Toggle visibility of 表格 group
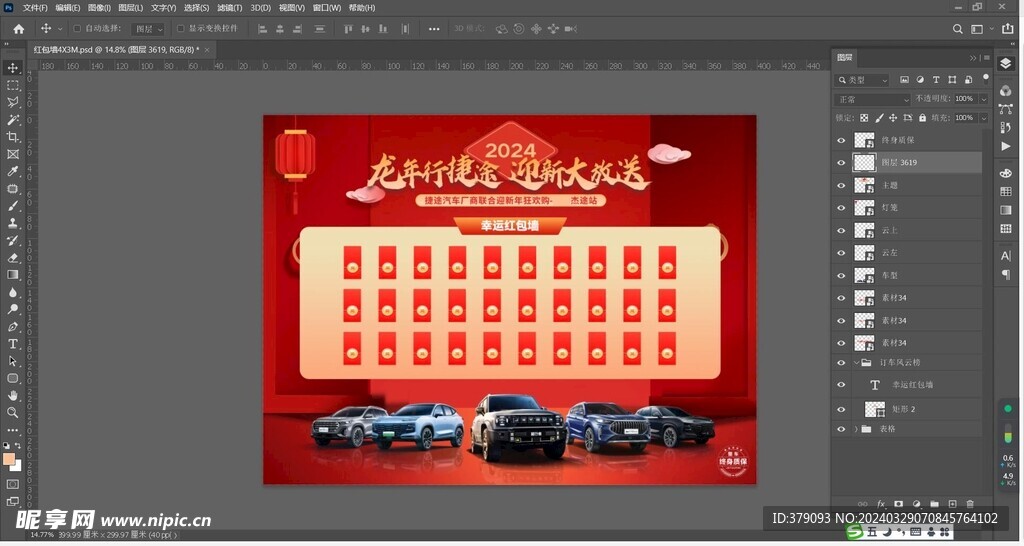 coord(841,429)
